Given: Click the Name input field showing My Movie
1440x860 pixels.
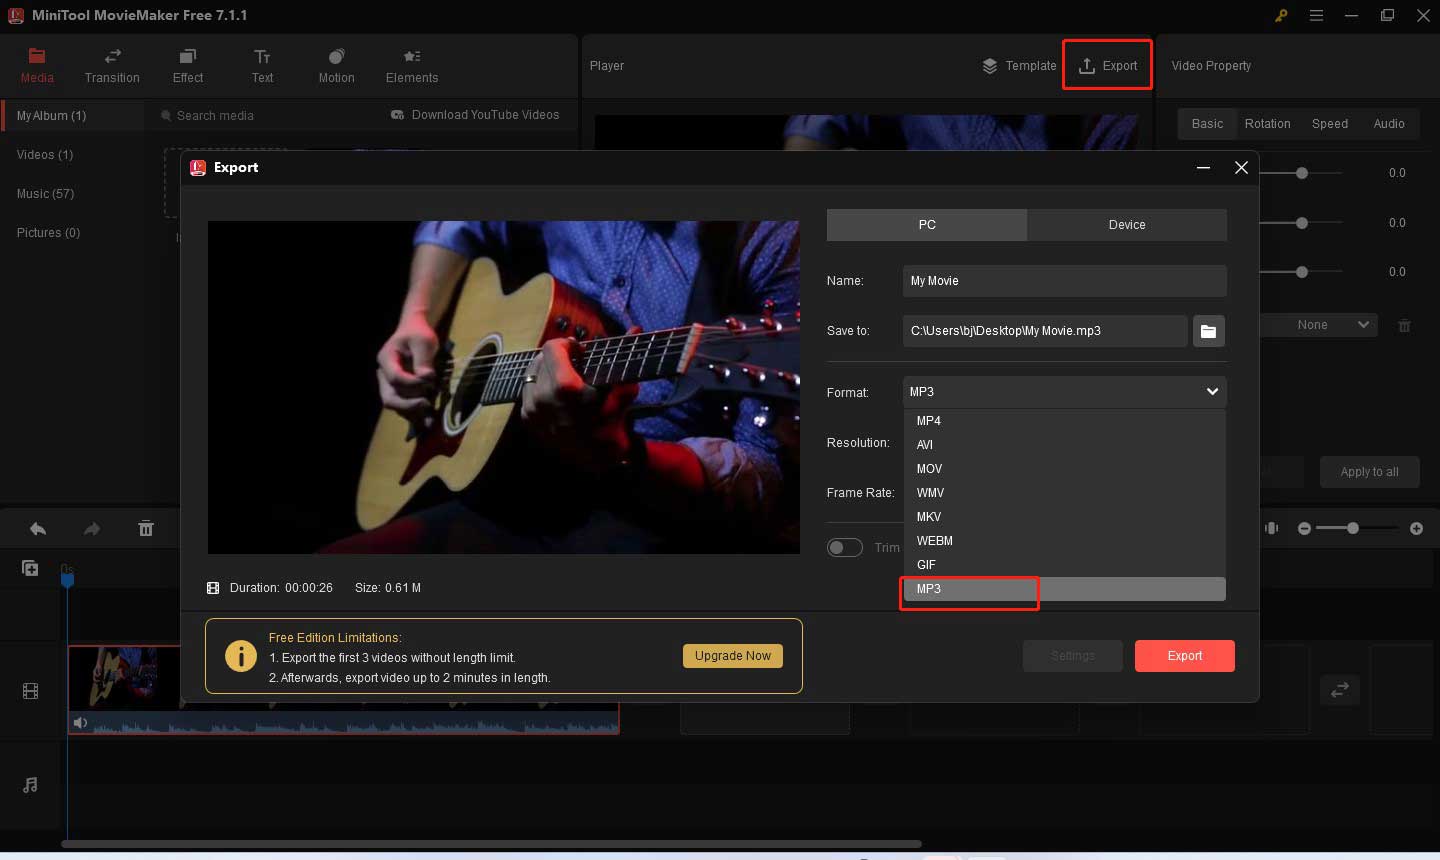Looking at the screenshot, I should [1063, 281].
